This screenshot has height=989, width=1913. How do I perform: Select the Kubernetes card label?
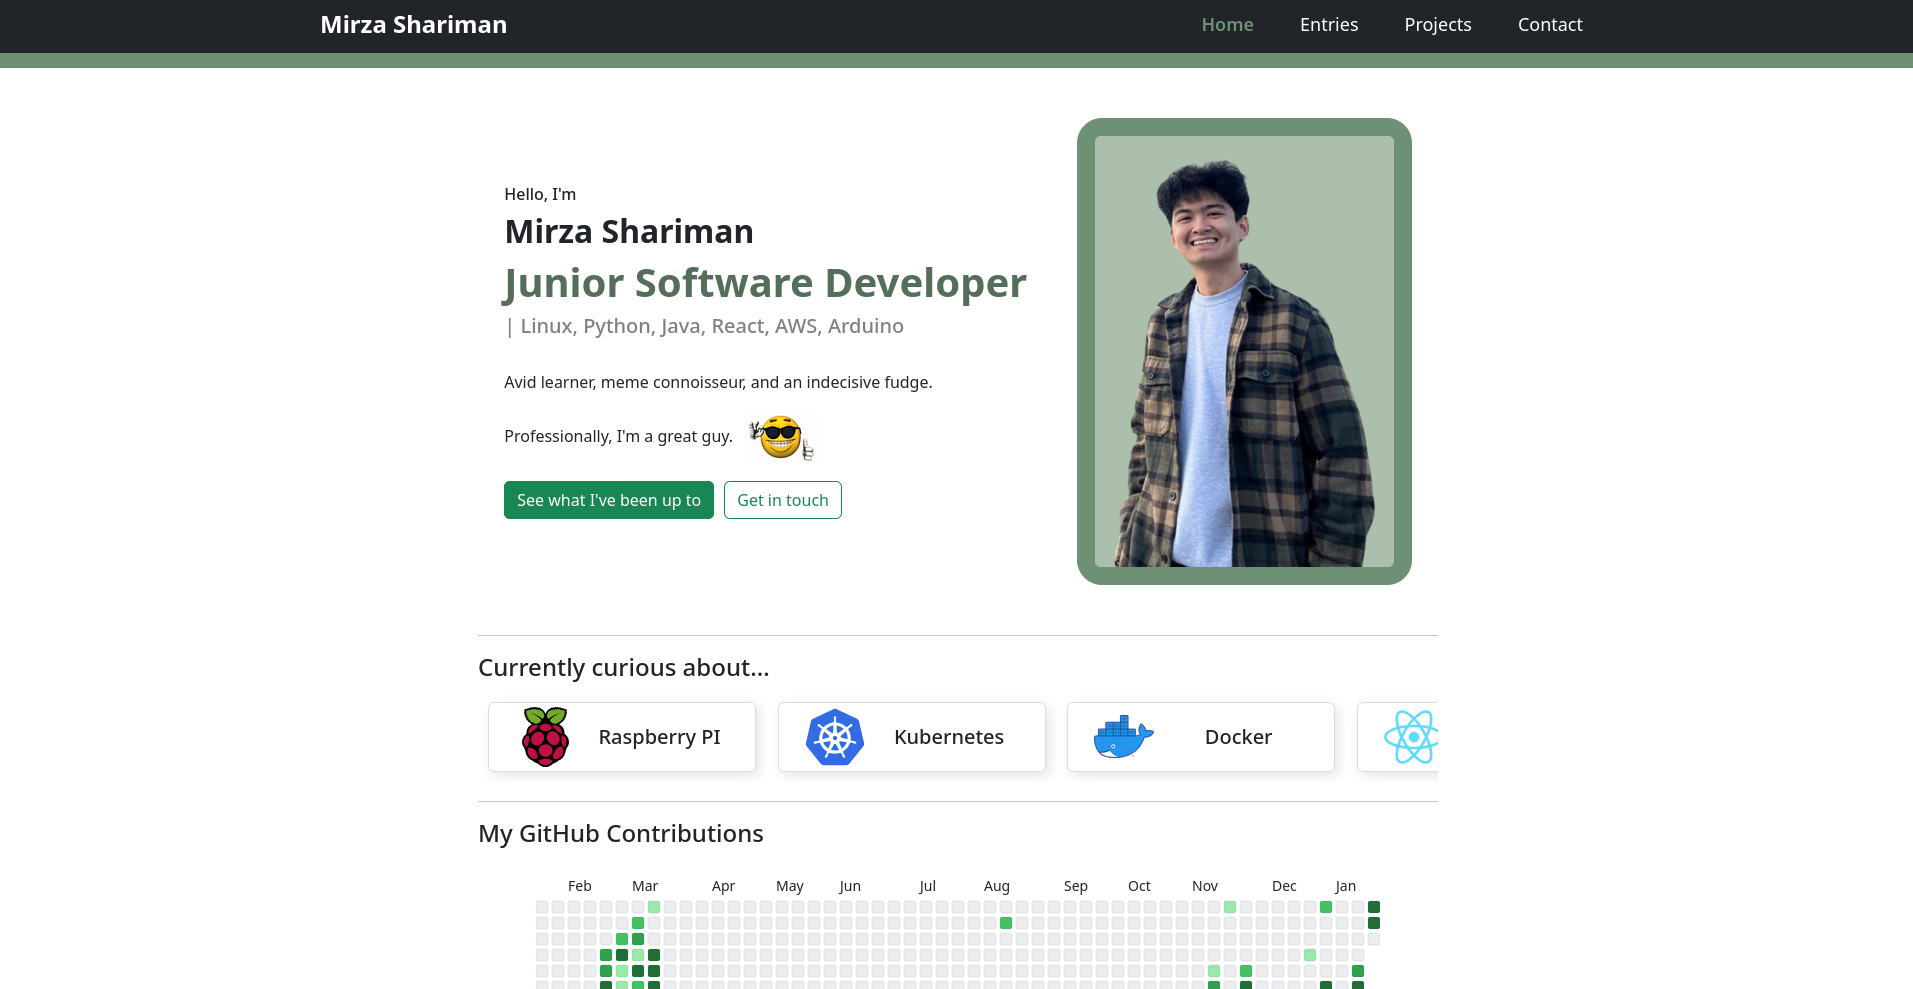coord(948,737)
